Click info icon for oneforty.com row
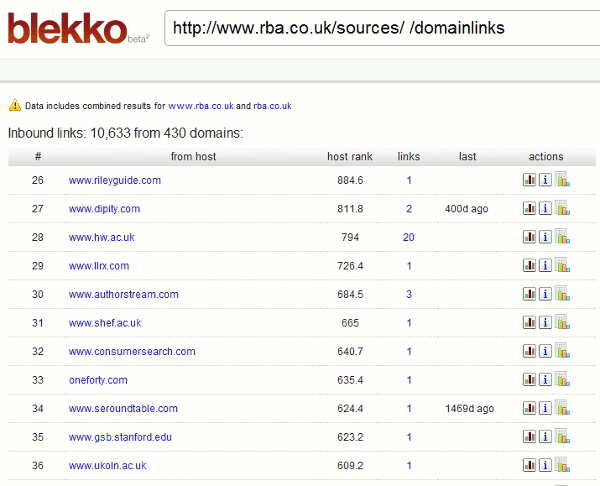600x486 pixels. pos(545,380)
